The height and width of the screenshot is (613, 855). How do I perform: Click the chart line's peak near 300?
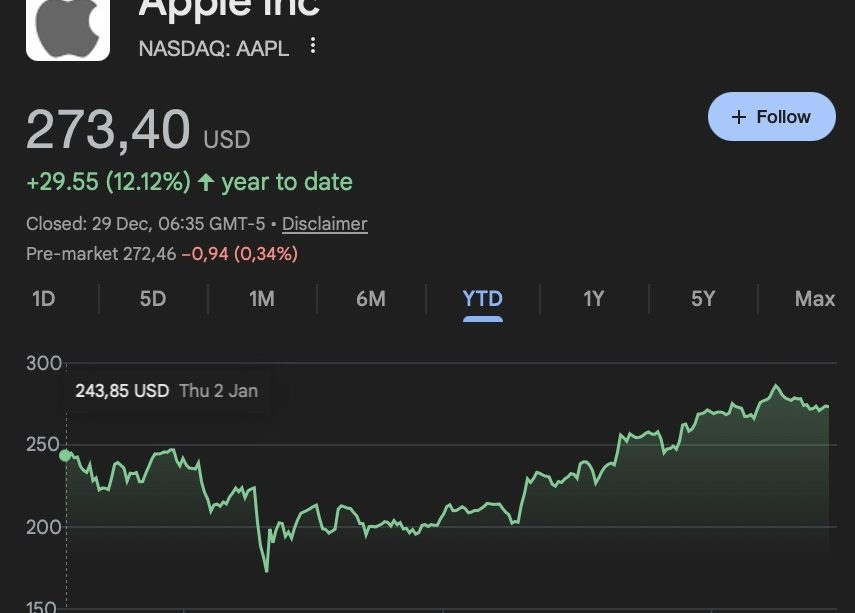(x=774, y=386)
